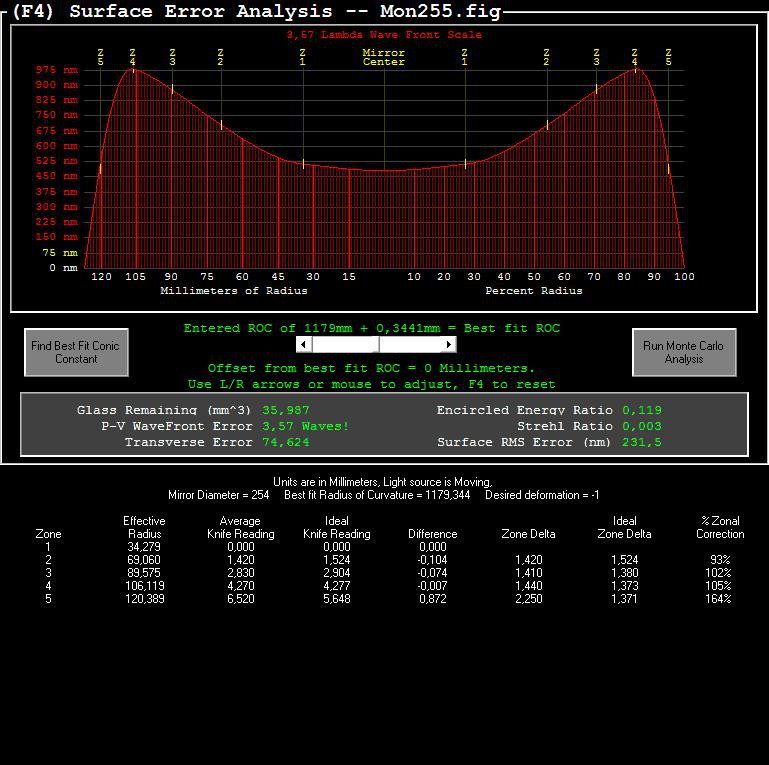769x765 pixels.
Task: Click zone 4 ideal knife reading 4,277
Action: pos(336,586)
